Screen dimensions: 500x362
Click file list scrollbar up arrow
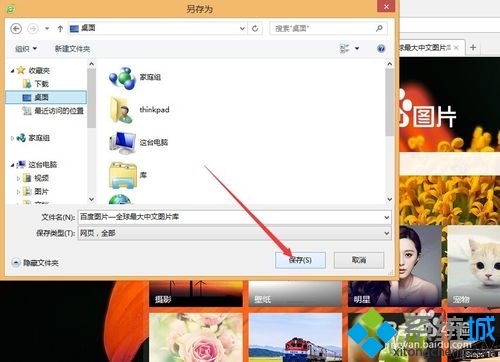[x=389, y=64]
